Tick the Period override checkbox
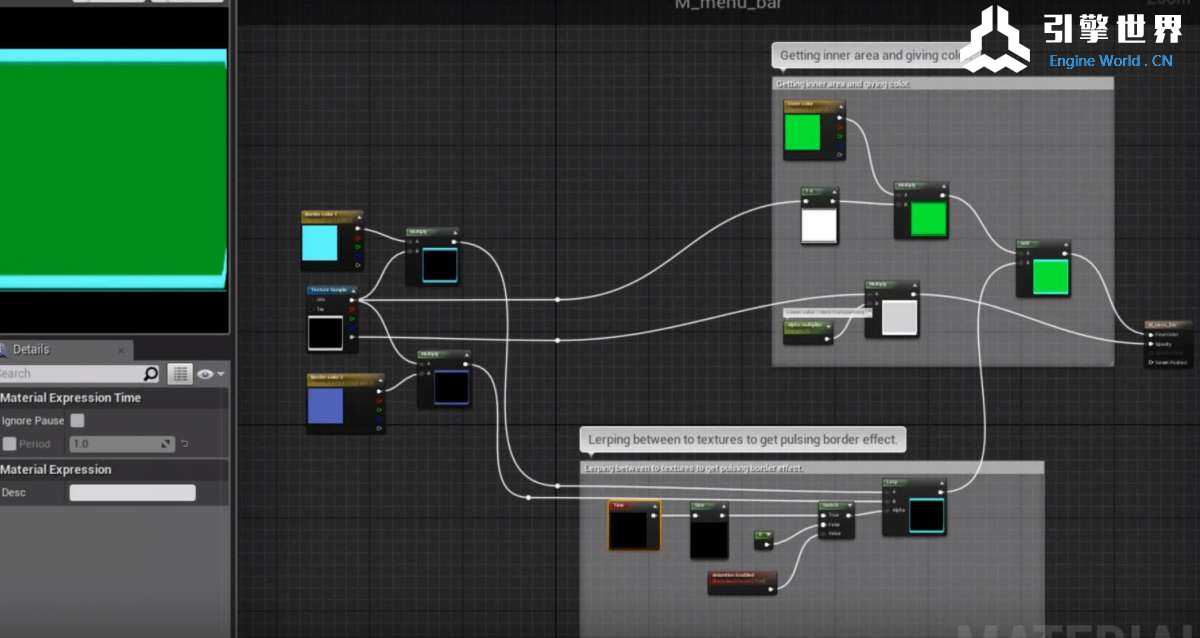1200x638 pixels. point(9,444)
